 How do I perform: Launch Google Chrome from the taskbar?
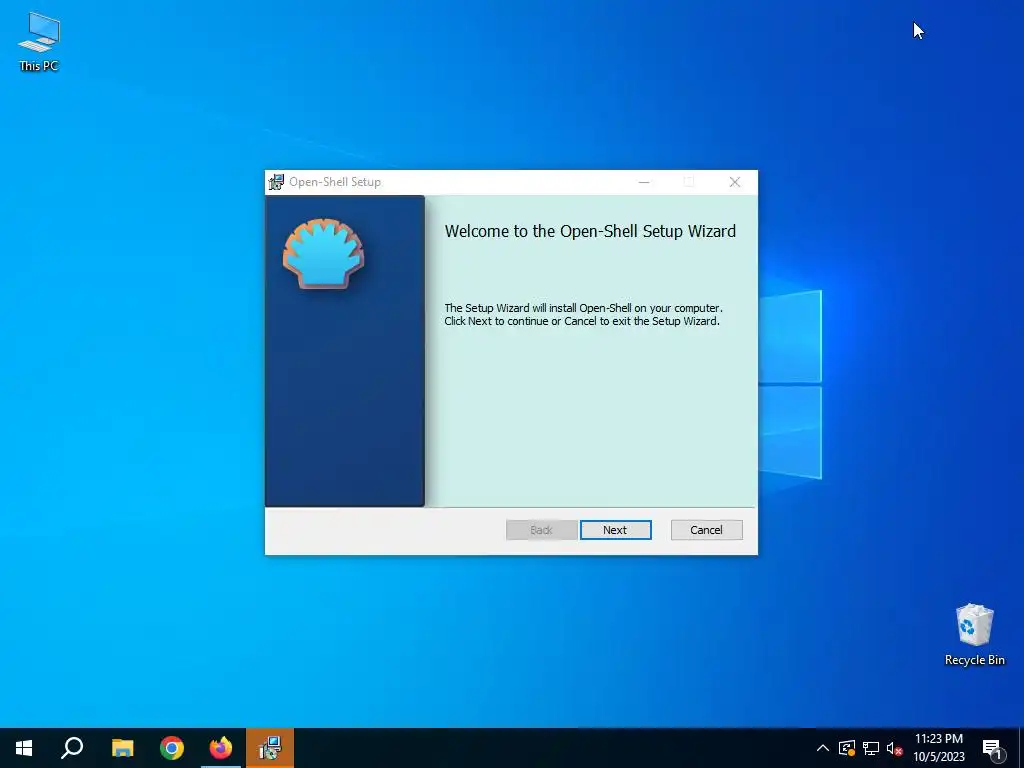[x=172, y=748]
